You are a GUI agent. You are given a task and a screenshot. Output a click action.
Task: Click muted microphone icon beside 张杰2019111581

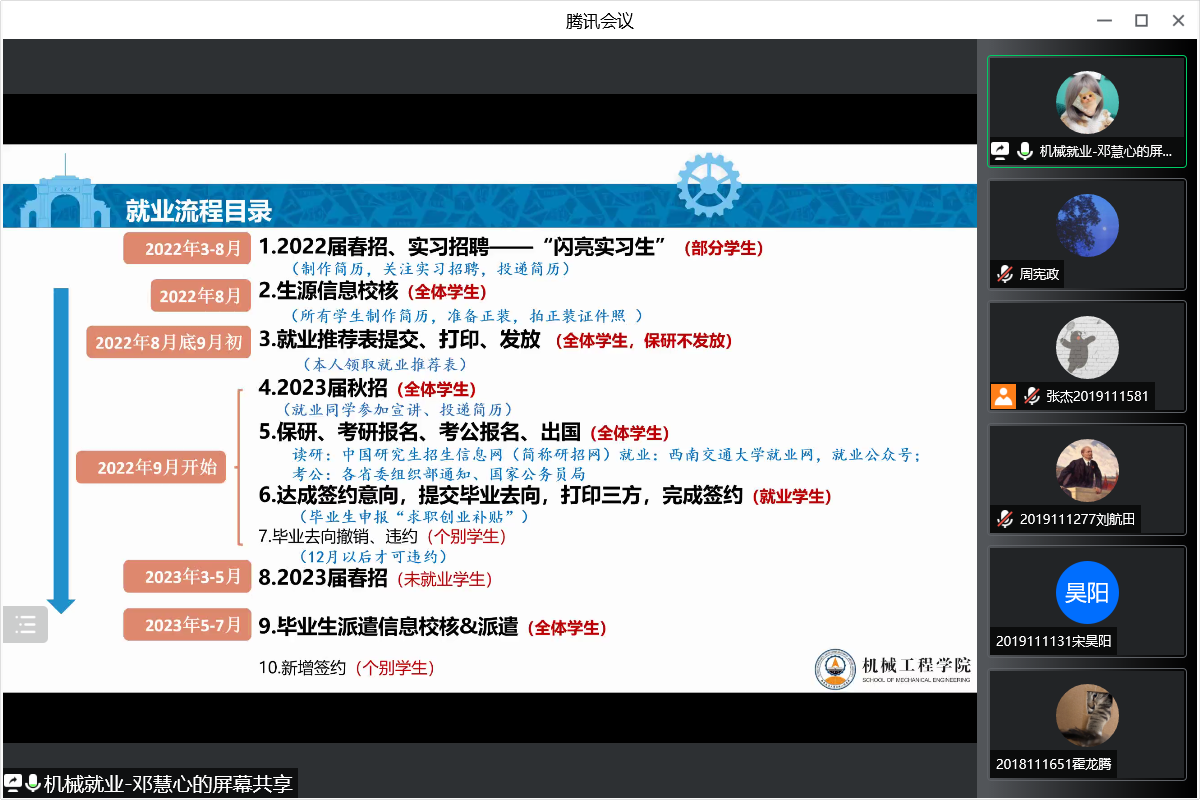pos(1031,396)
